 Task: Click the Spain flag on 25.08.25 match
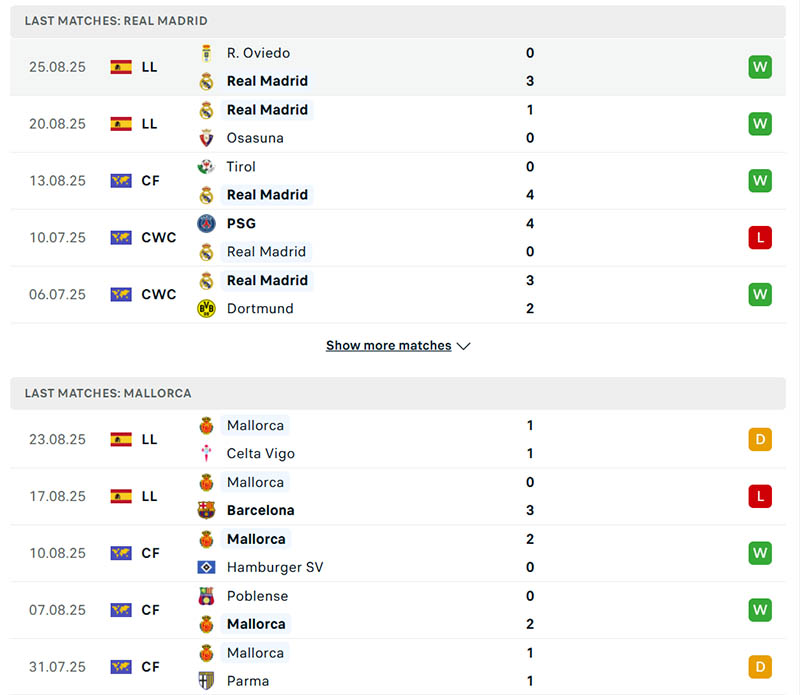click(121, 67)
